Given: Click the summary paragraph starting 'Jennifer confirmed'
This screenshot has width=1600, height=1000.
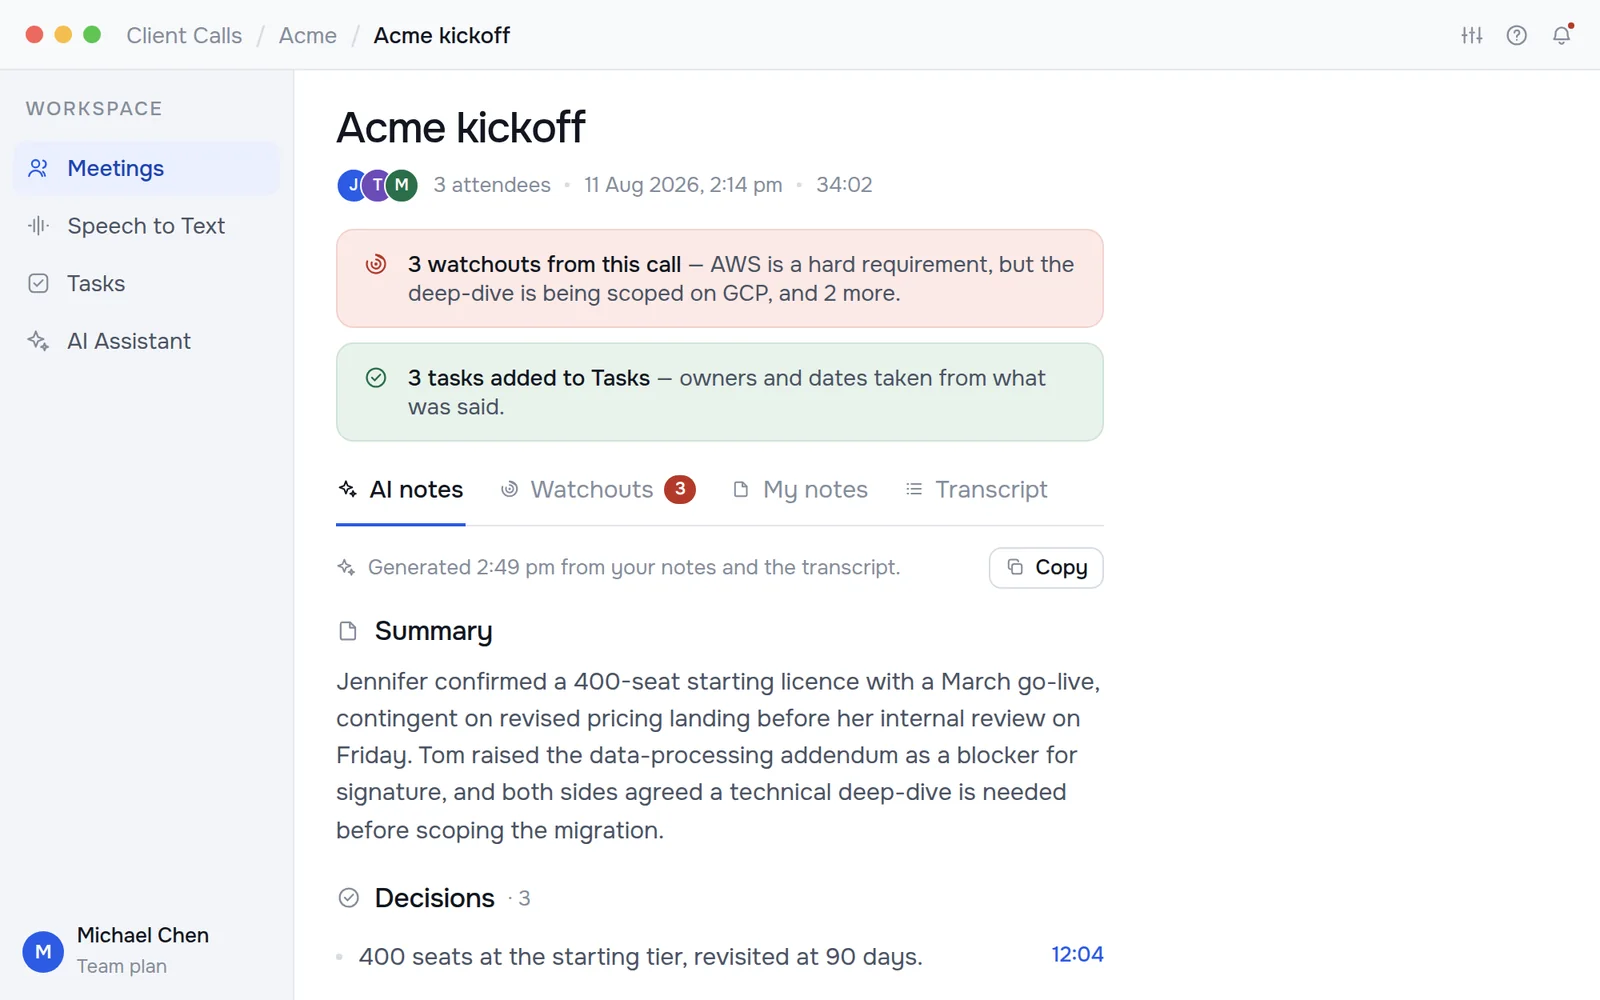Looking at the screenshot, I should [720, 756].
